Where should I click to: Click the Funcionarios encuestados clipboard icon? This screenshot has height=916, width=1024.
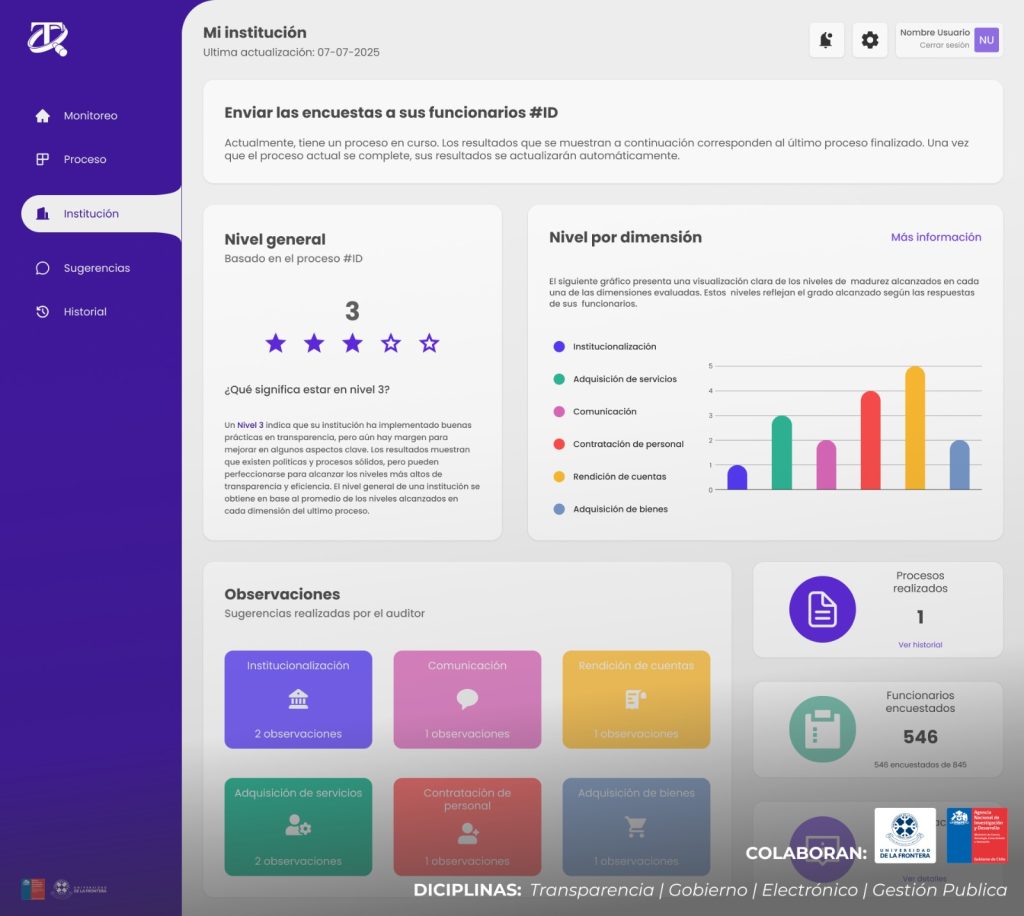coord(822,729)
